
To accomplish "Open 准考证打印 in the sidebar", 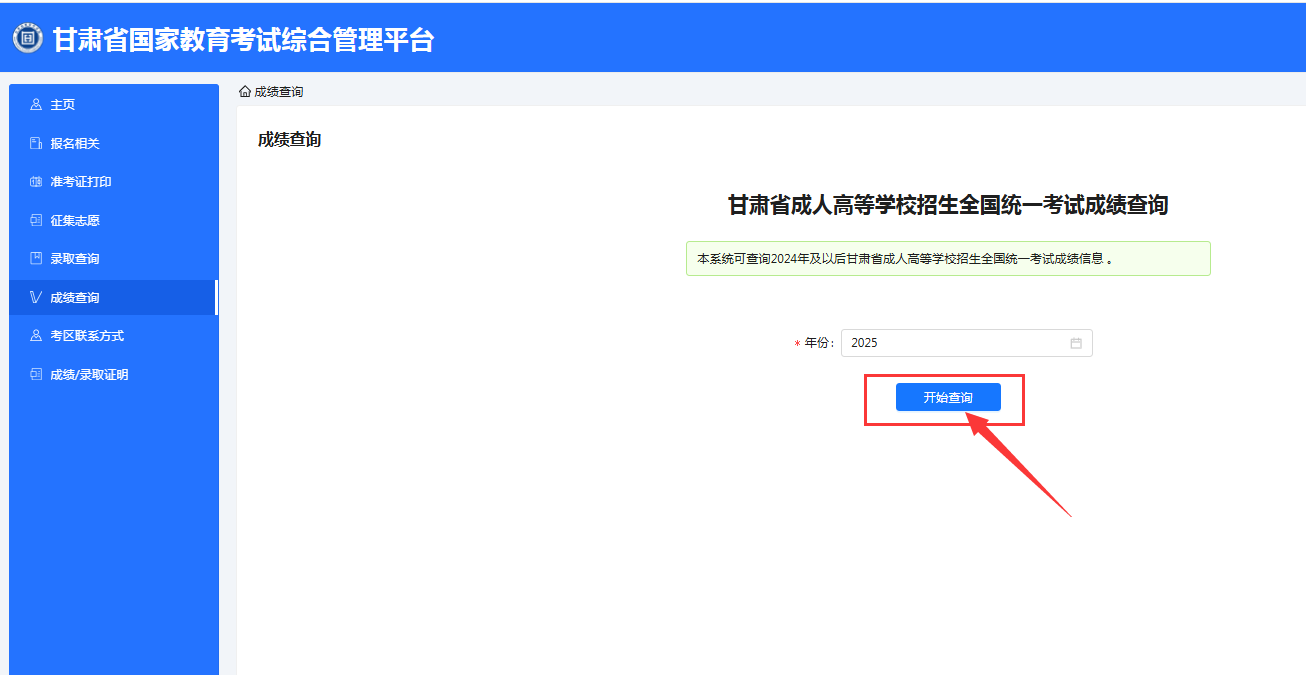I will (x=81, y=182).
